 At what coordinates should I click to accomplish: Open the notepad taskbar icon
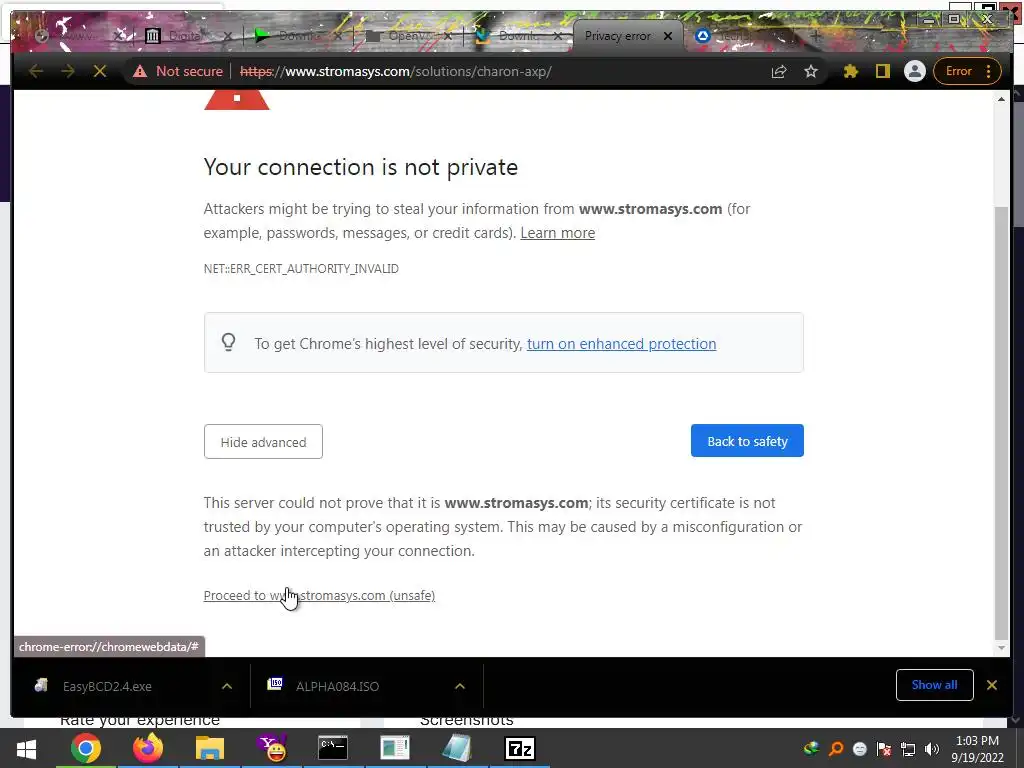point(457,748)
